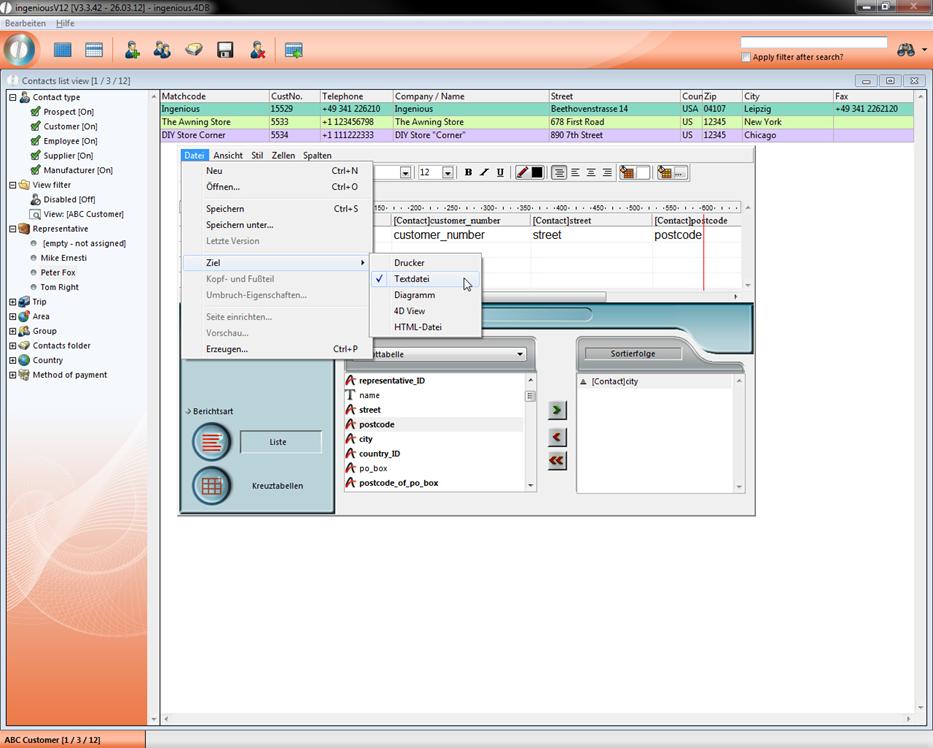This screenshot has height=748, width=933.
Task: Toggle the Prospect [On] contact type
Action: pos(68,112)
